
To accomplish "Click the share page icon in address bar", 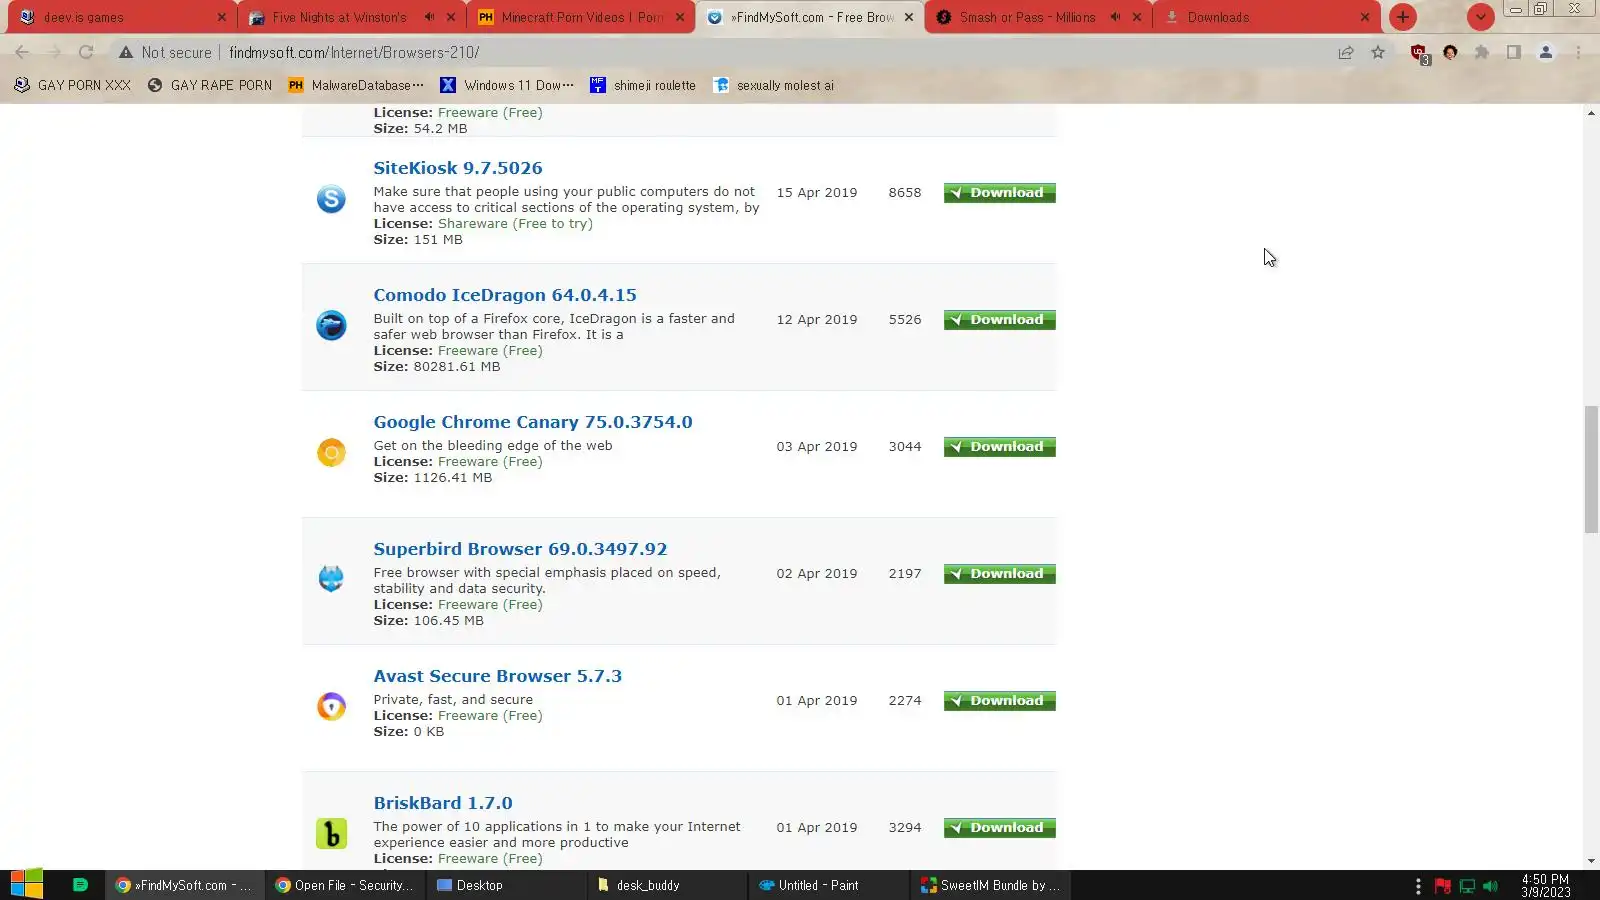I will point(1346,52).
